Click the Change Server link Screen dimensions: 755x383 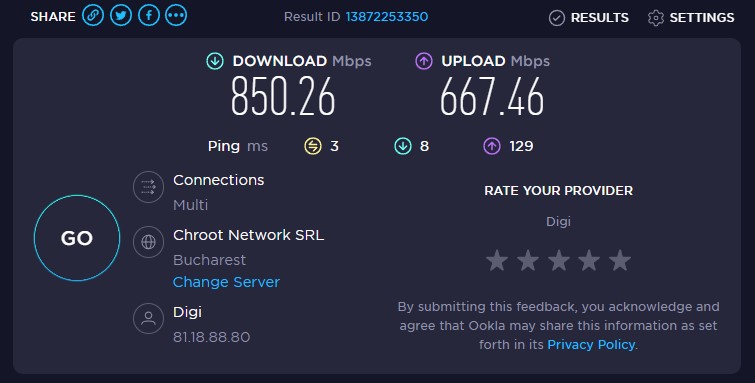tap(226, 282)
